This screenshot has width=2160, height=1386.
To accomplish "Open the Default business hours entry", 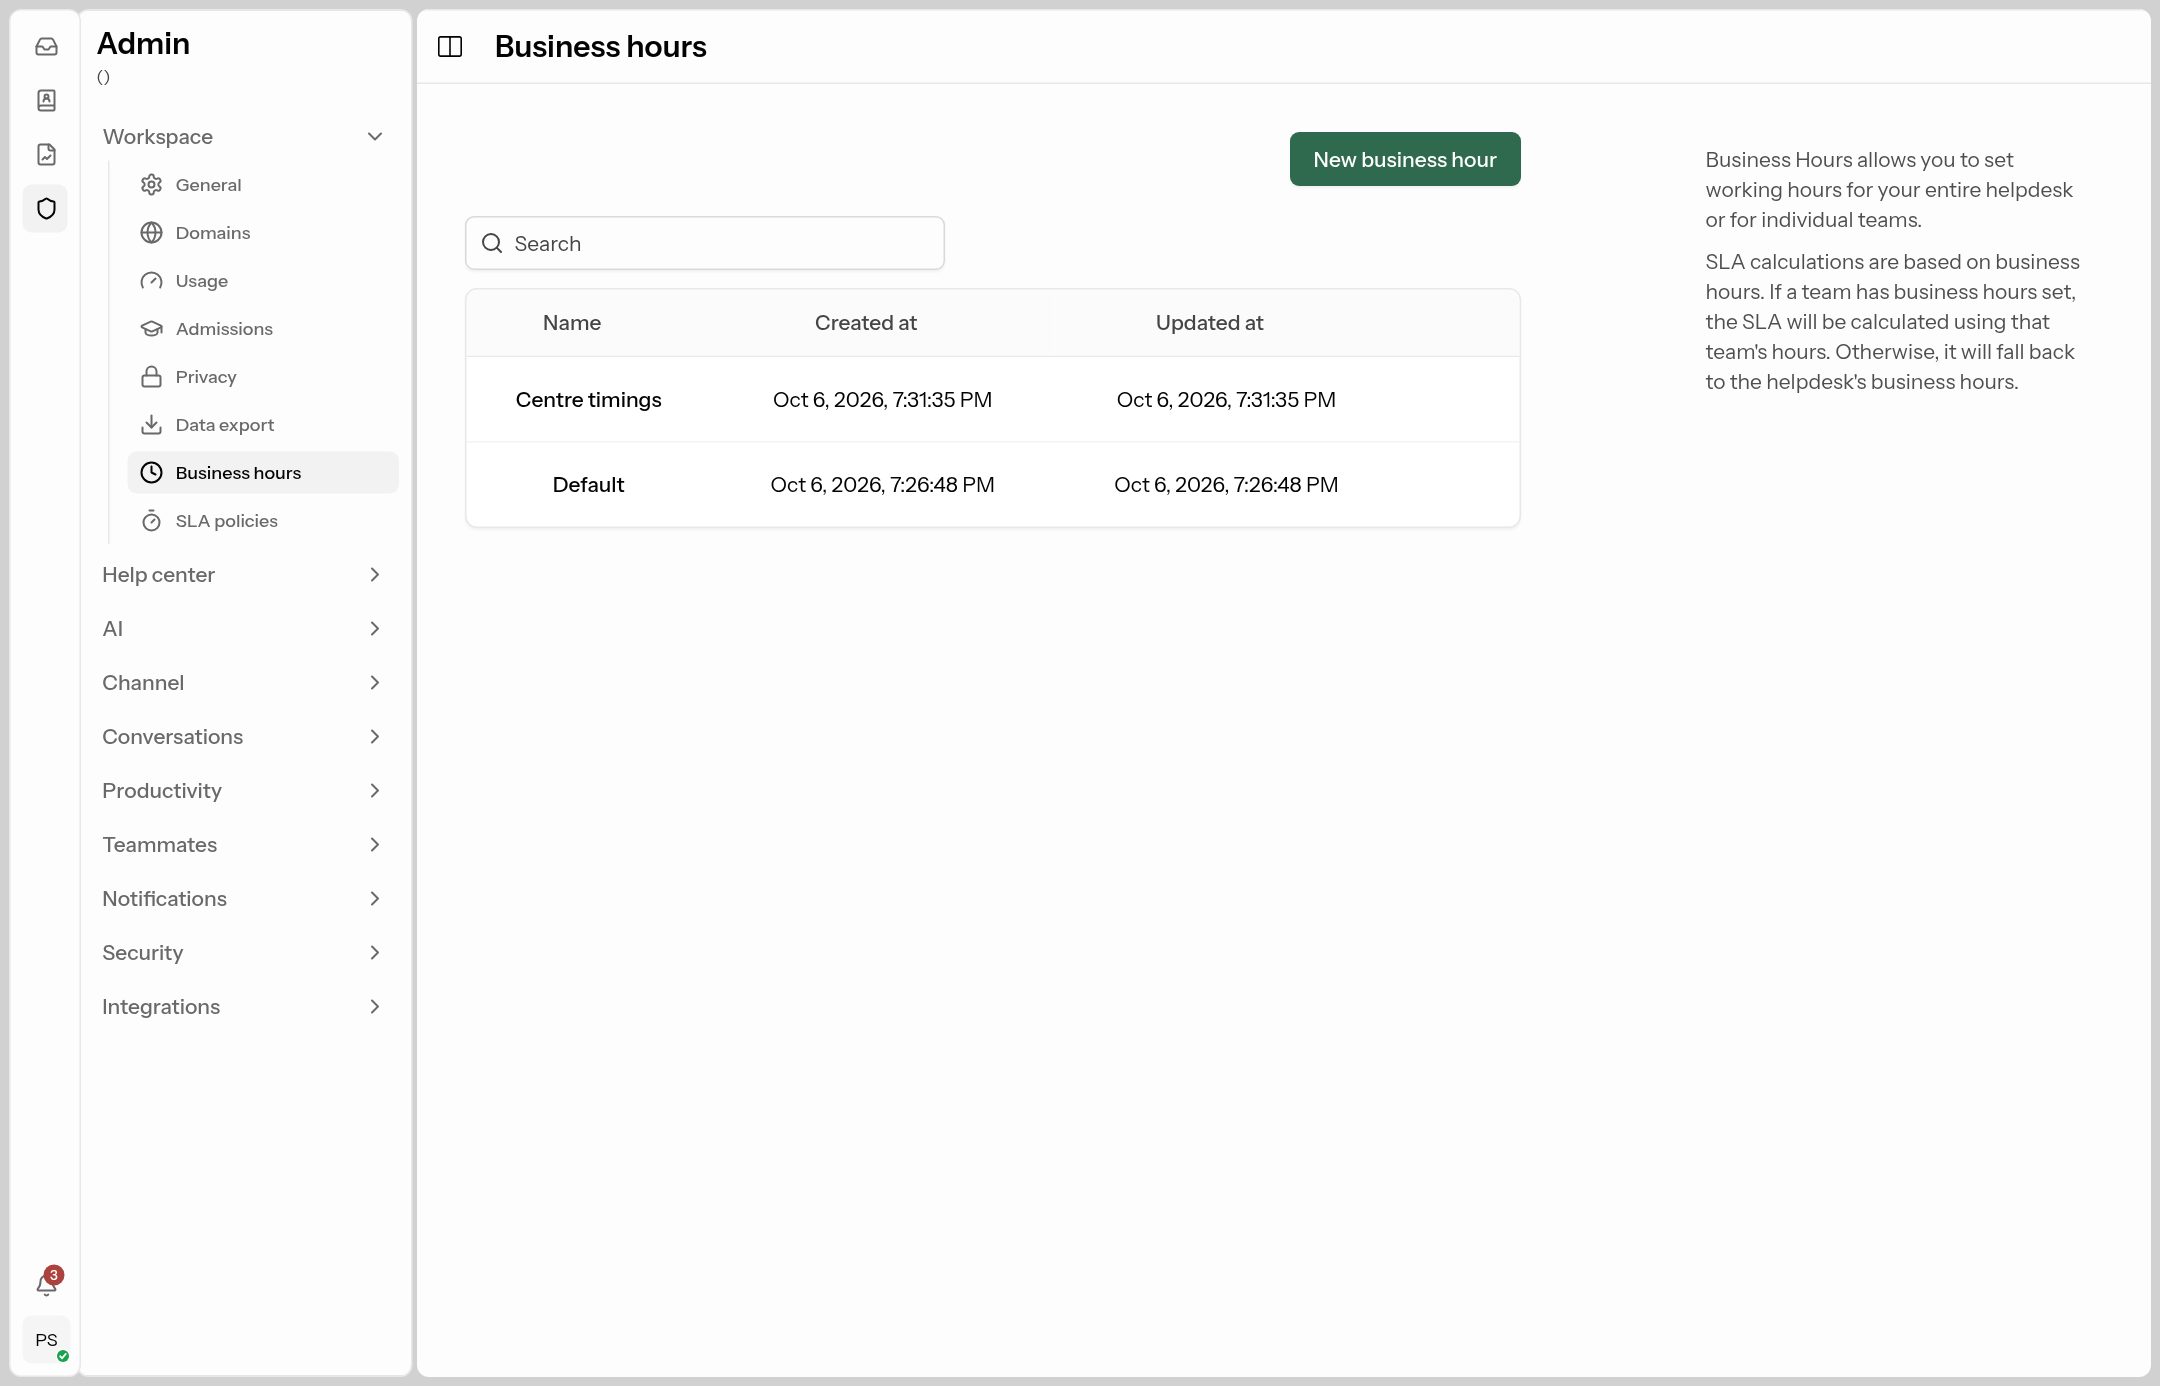I will (588, 484).
